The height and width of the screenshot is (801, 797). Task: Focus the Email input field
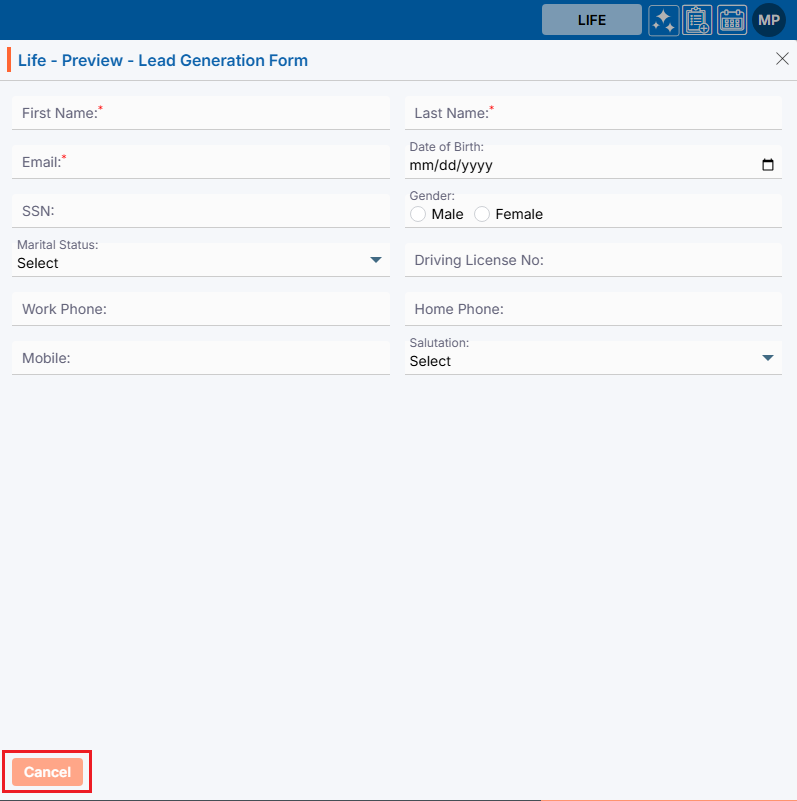coord(200,163)
